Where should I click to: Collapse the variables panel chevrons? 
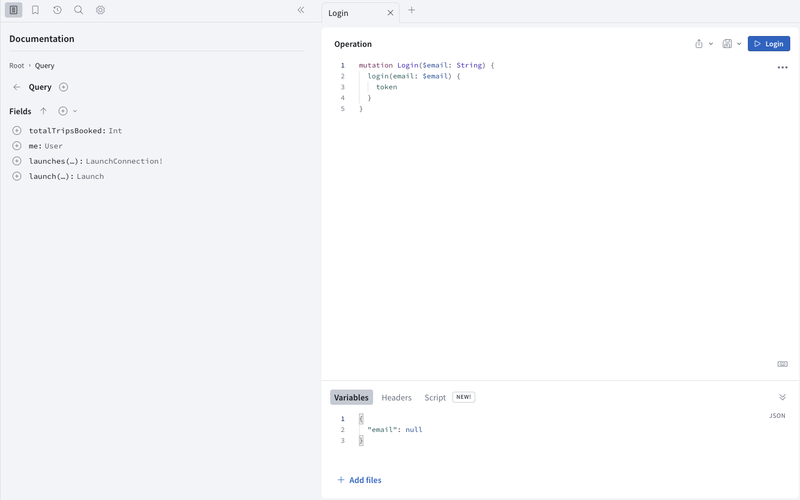(782, 397)
